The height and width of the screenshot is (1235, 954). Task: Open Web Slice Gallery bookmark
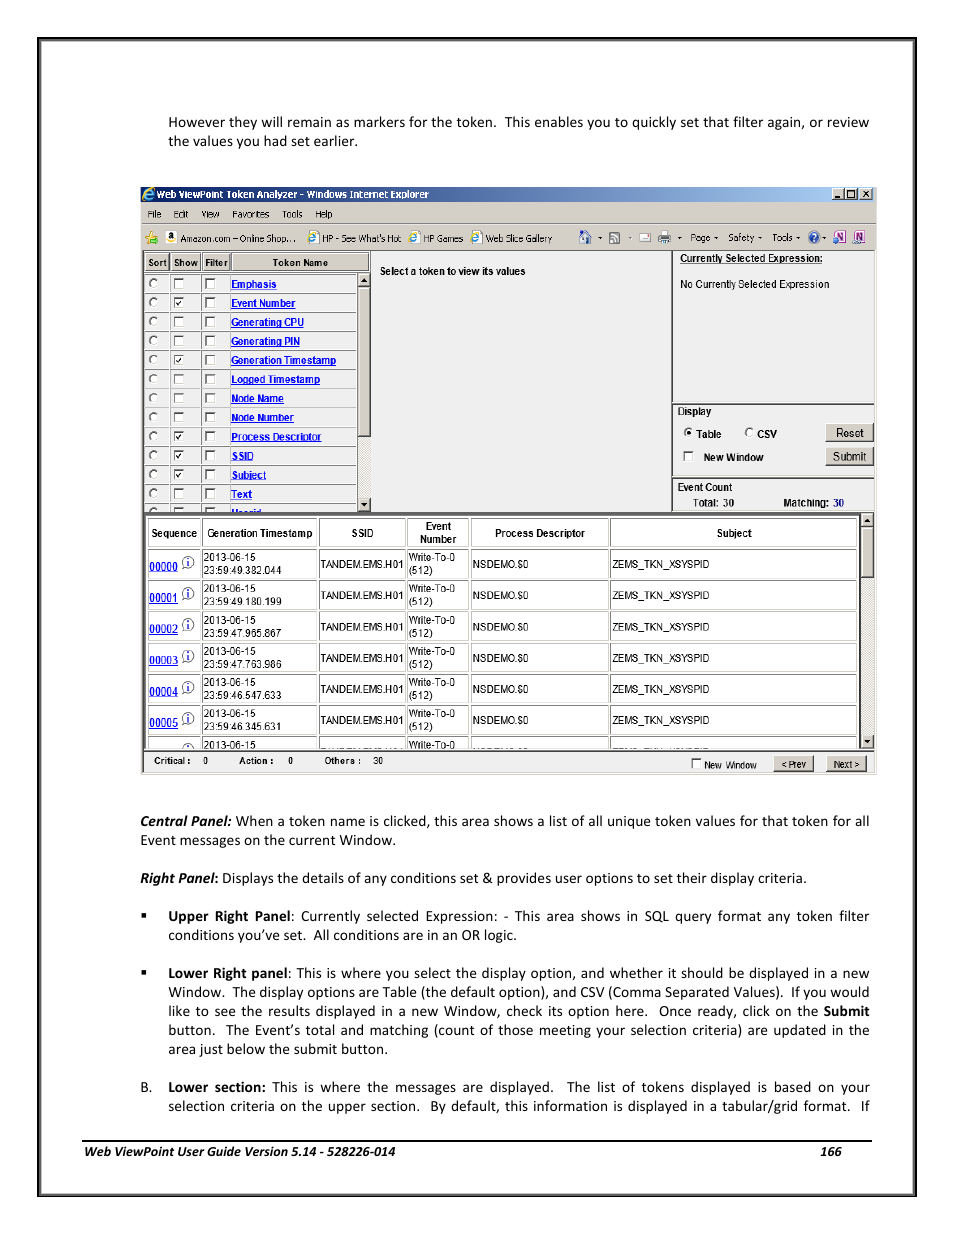point(512,238)
